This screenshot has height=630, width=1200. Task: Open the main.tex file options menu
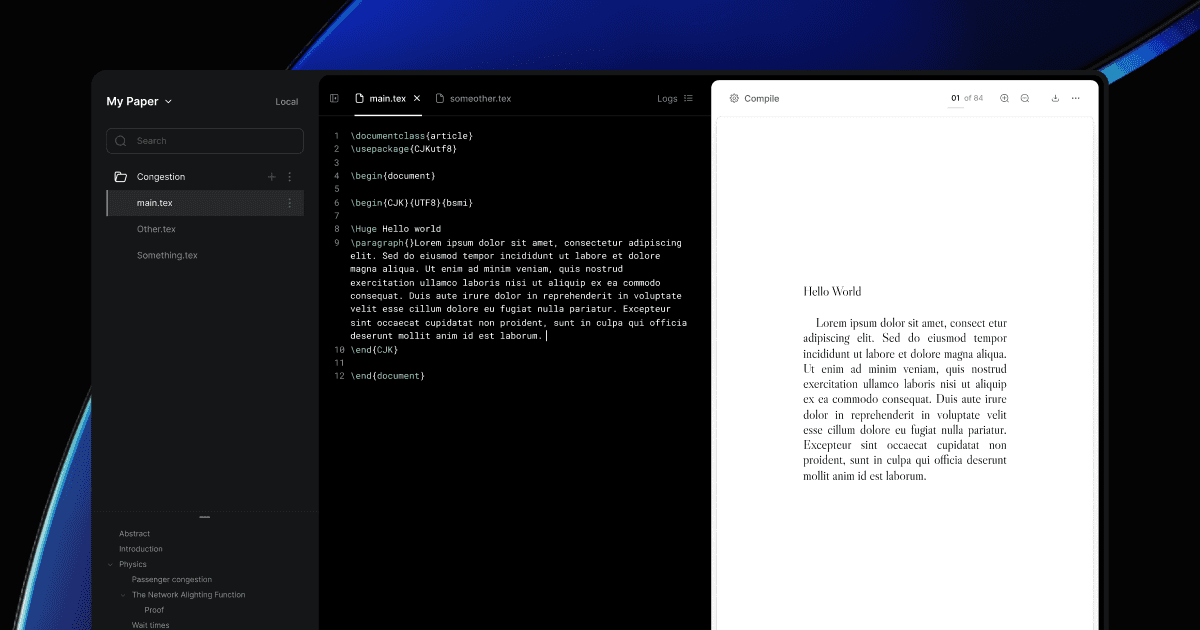pyautogui.click(x=289, y=202)
